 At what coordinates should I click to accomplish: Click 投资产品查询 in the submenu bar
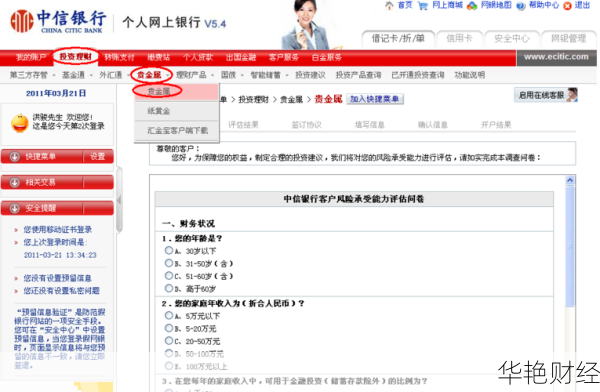(358, 75)
